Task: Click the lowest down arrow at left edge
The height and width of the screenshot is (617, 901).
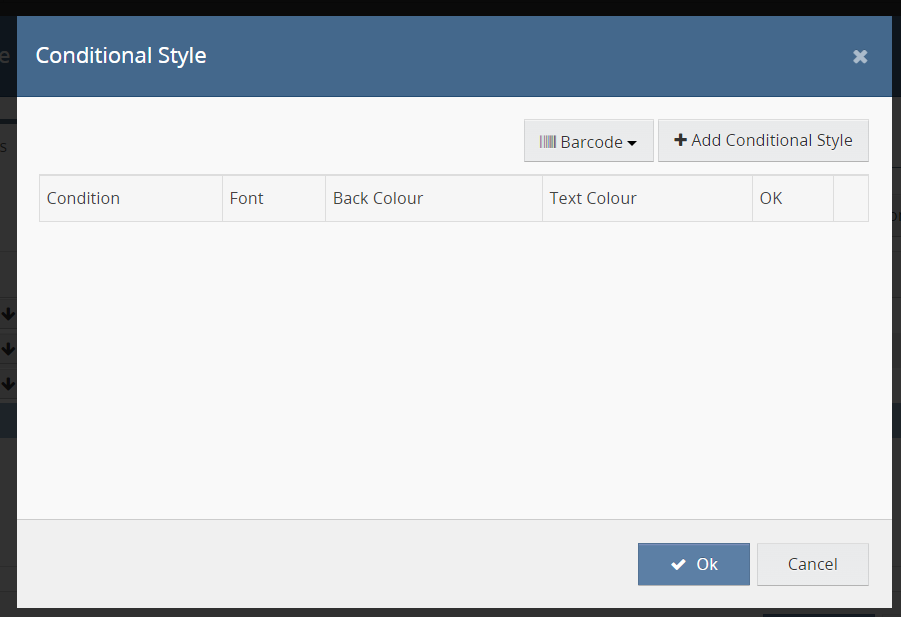Action: [x=8, y=382]
